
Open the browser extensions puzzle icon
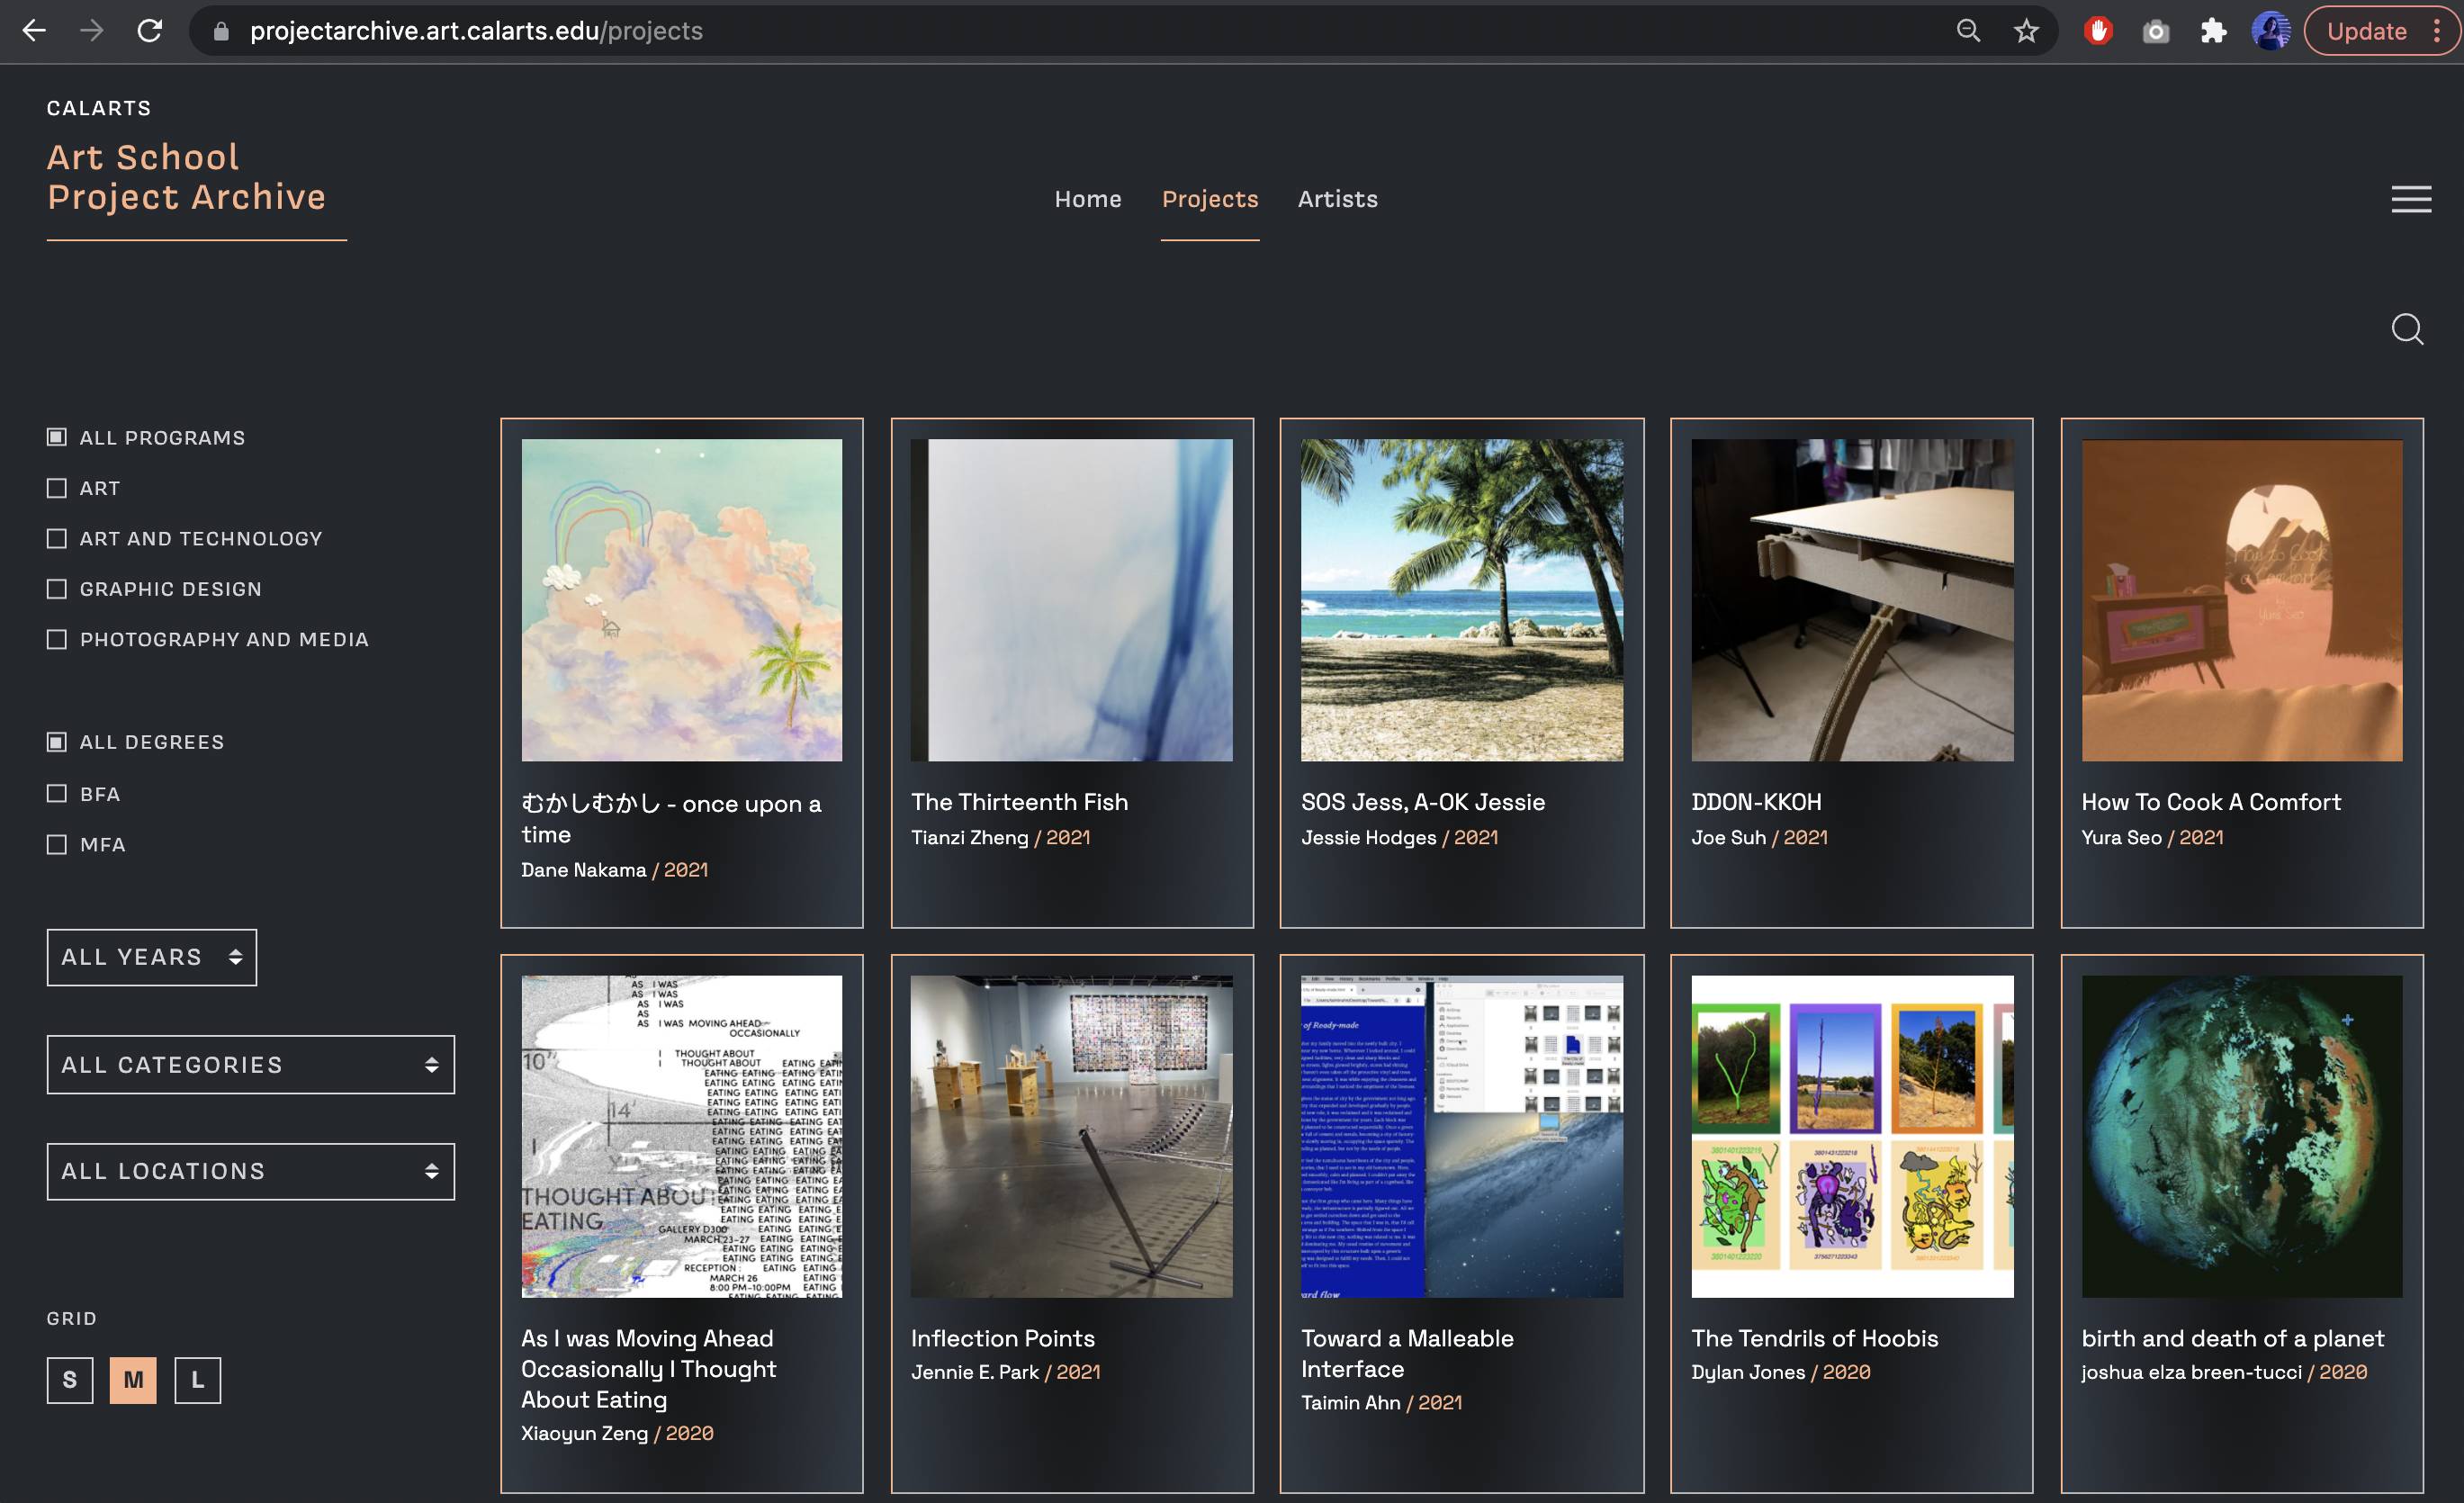tap(2213, 31)
